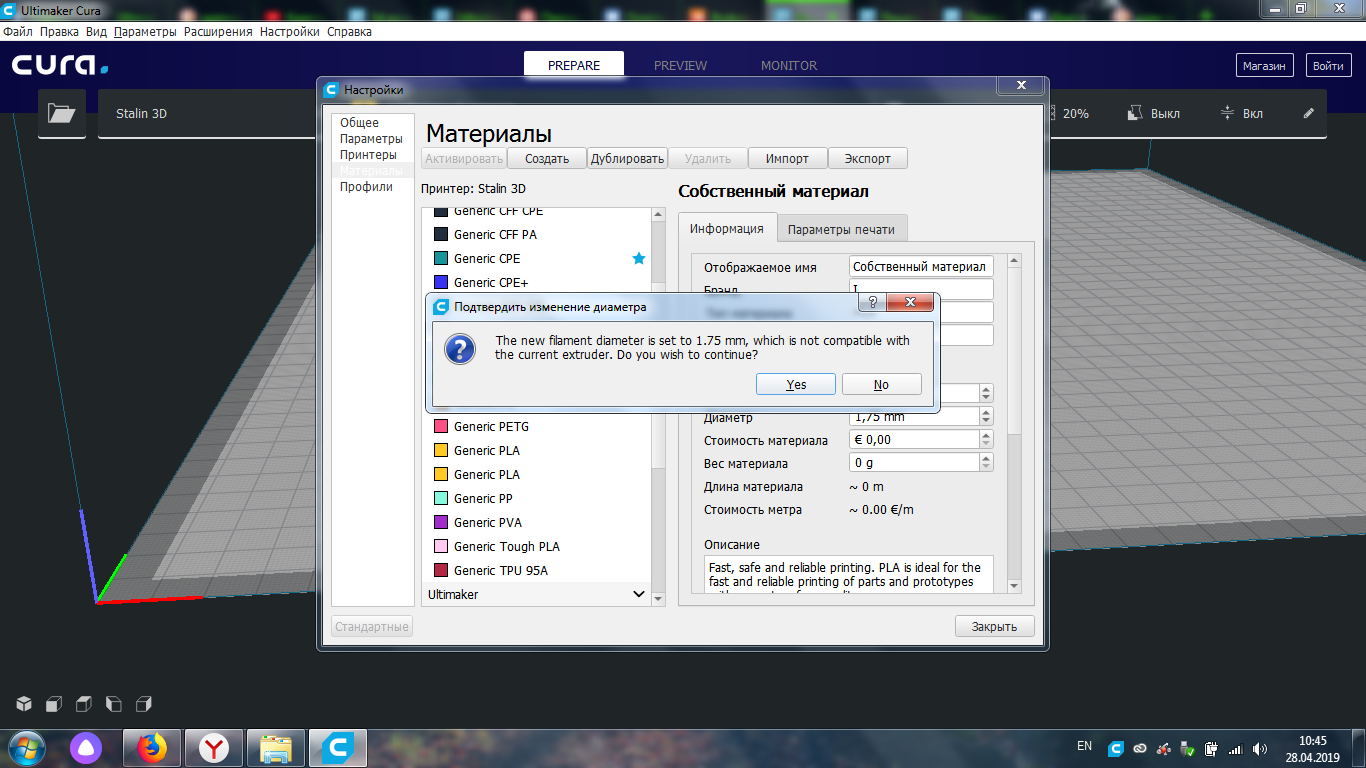
Task: Open Yandex Browser from the taskbar
Action: click(213, 748)
